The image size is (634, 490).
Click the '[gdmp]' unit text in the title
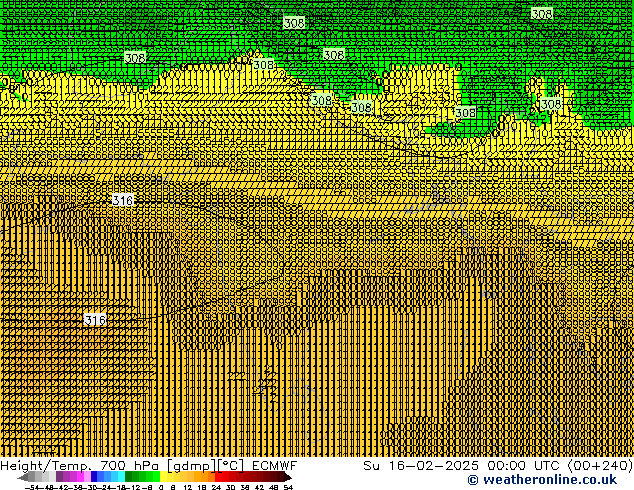[191, 466]
